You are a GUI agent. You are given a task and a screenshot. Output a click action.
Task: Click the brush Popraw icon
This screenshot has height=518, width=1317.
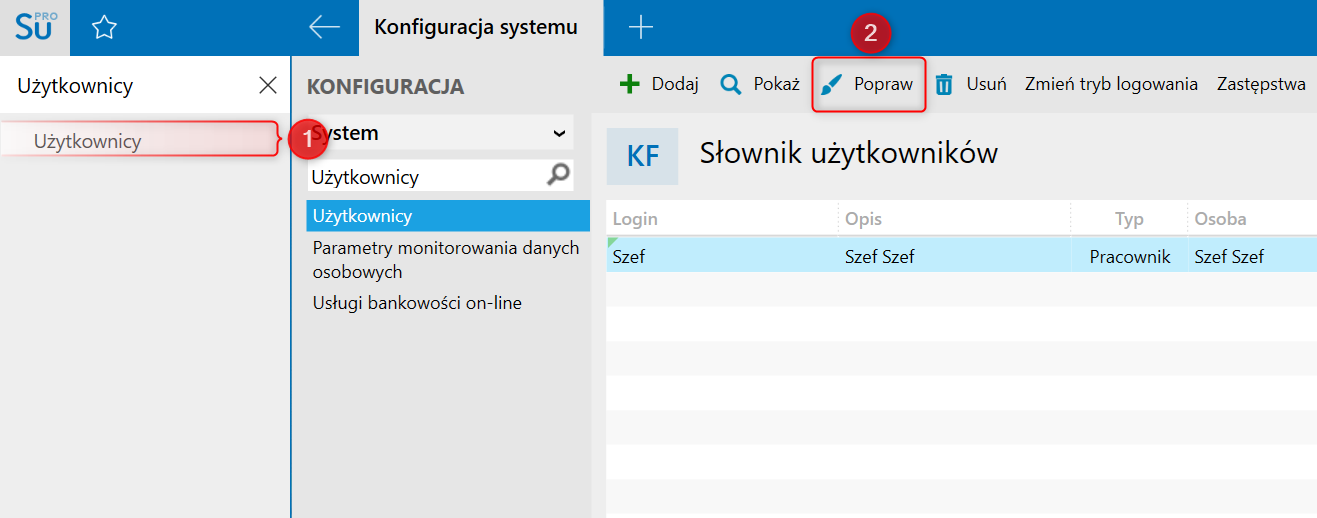tap(832, 84)
